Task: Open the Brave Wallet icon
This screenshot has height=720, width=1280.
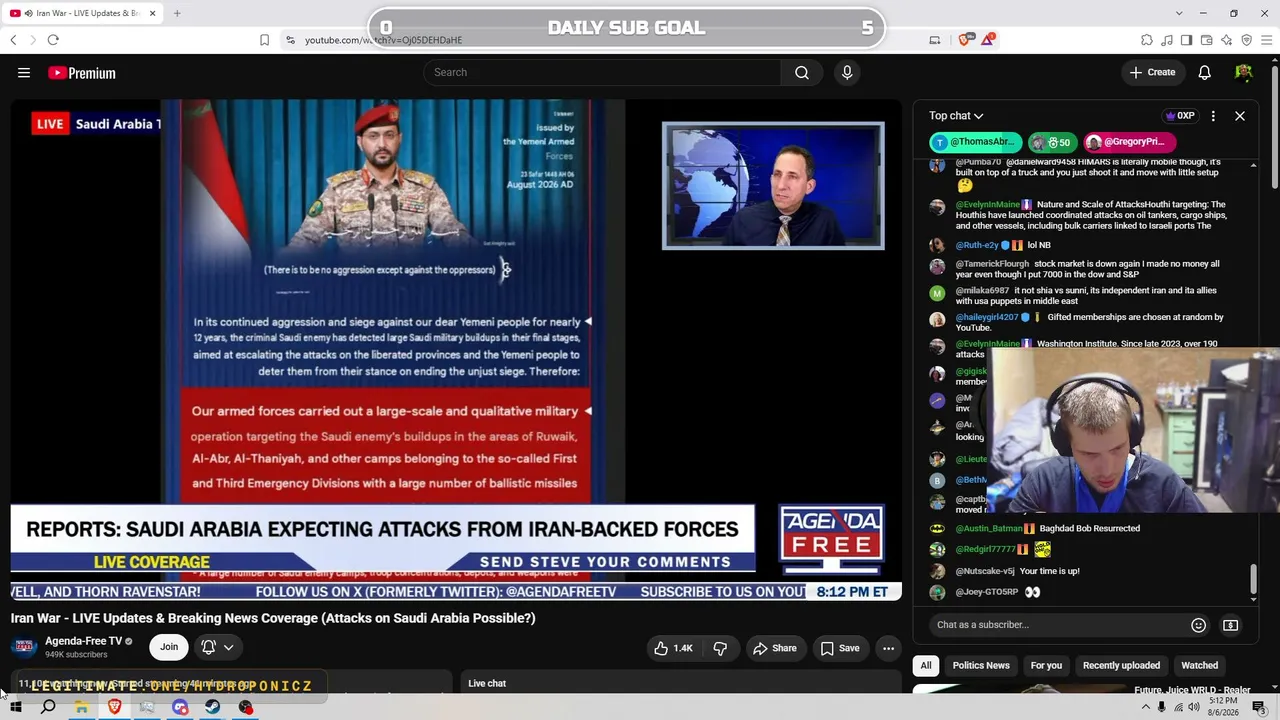Action: tap(1207, 40)
